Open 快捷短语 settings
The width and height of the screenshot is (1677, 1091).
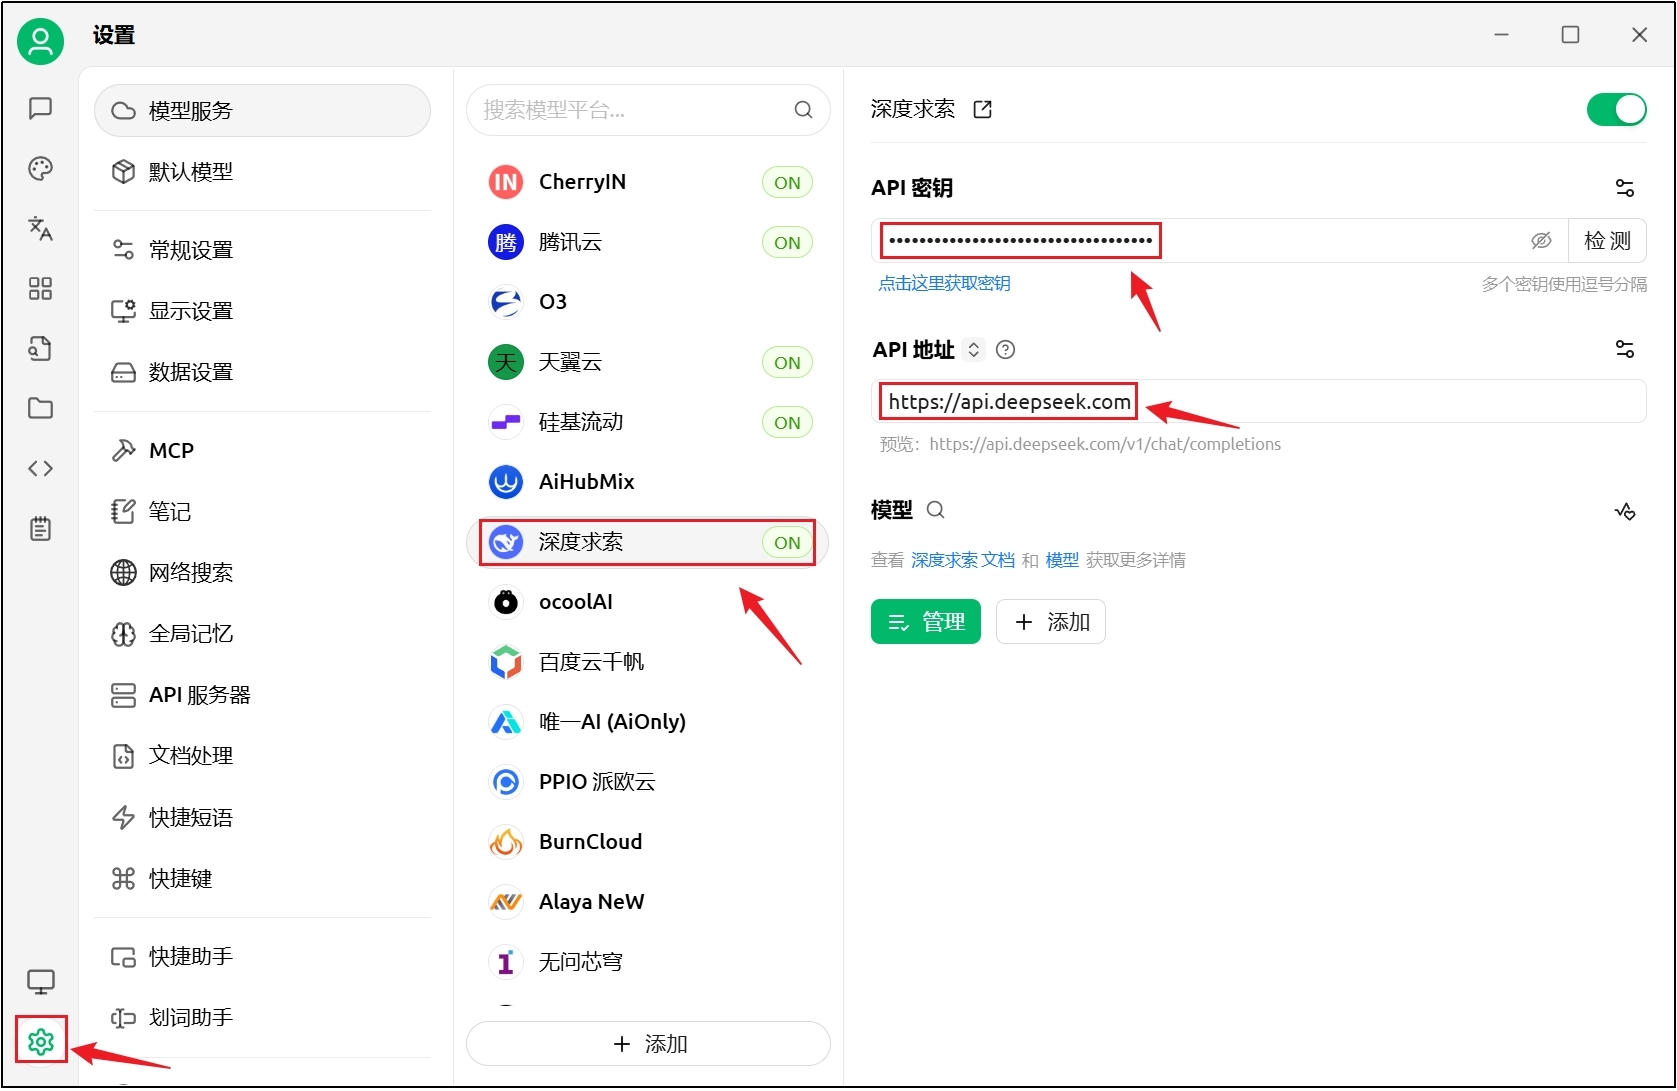[262, 818]
